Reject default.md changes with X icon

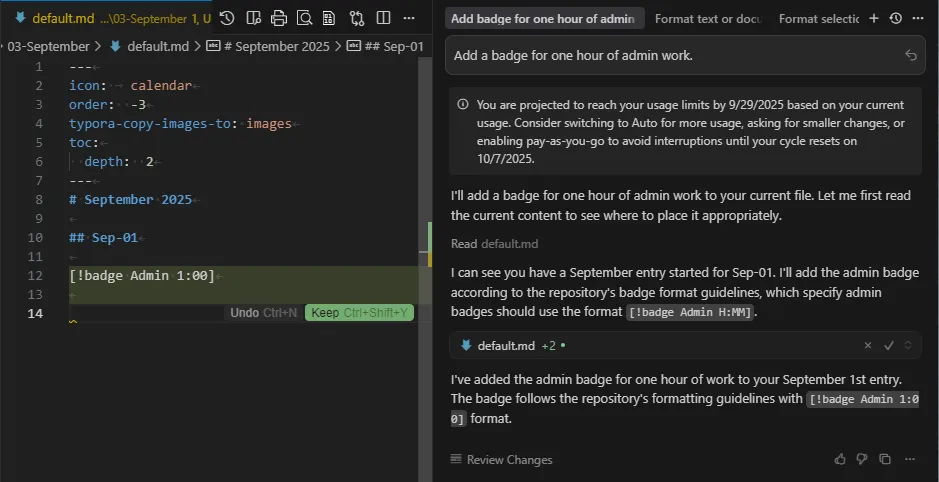coord(868,346)
